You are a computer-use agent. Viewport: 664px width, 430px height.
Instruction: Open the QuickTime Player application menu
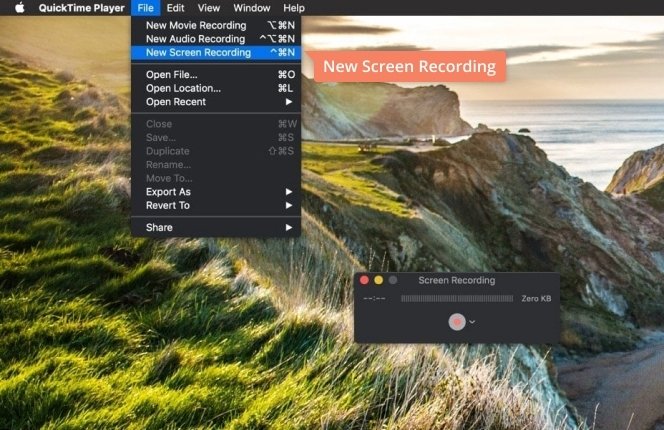pyautogui.click(x=81, y=8)
